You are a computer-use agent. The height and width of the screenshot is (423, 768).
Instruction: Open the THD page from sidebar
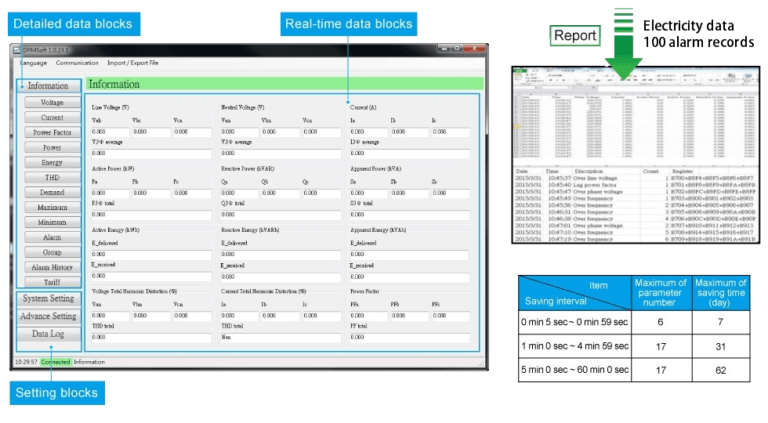[52, 177]
